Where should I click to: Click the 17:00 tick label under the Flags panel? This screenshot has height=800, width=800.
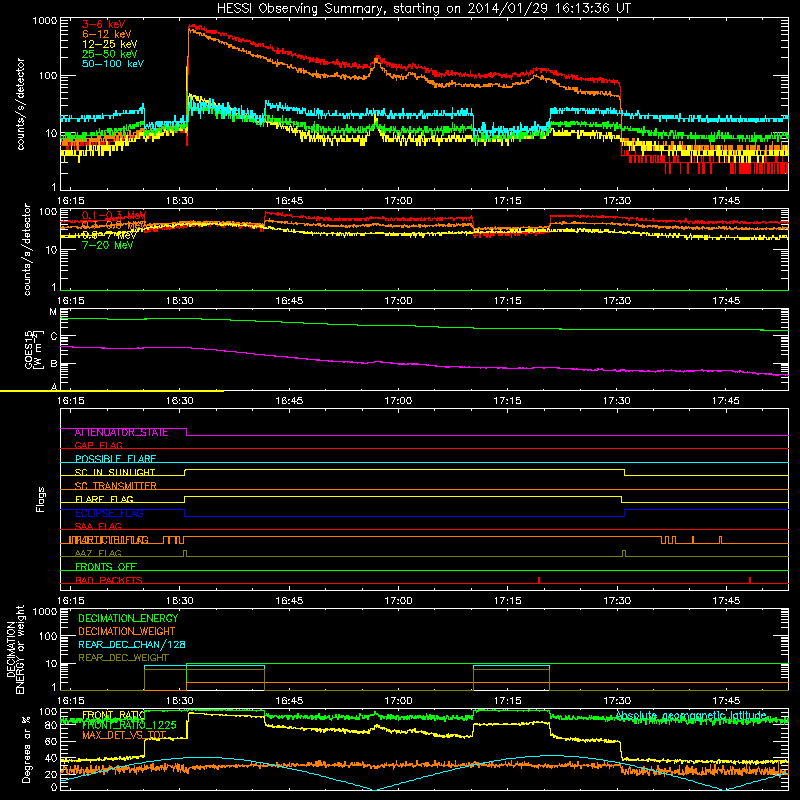click(398, 601)
